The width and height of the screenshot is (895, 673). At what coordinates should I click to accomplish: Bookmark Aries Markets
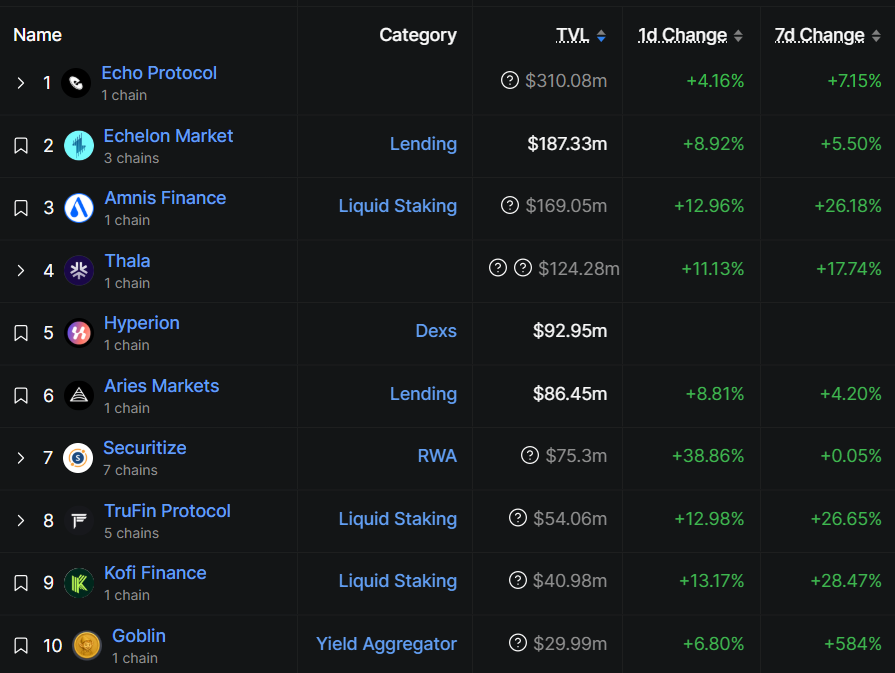pos(21,396)
